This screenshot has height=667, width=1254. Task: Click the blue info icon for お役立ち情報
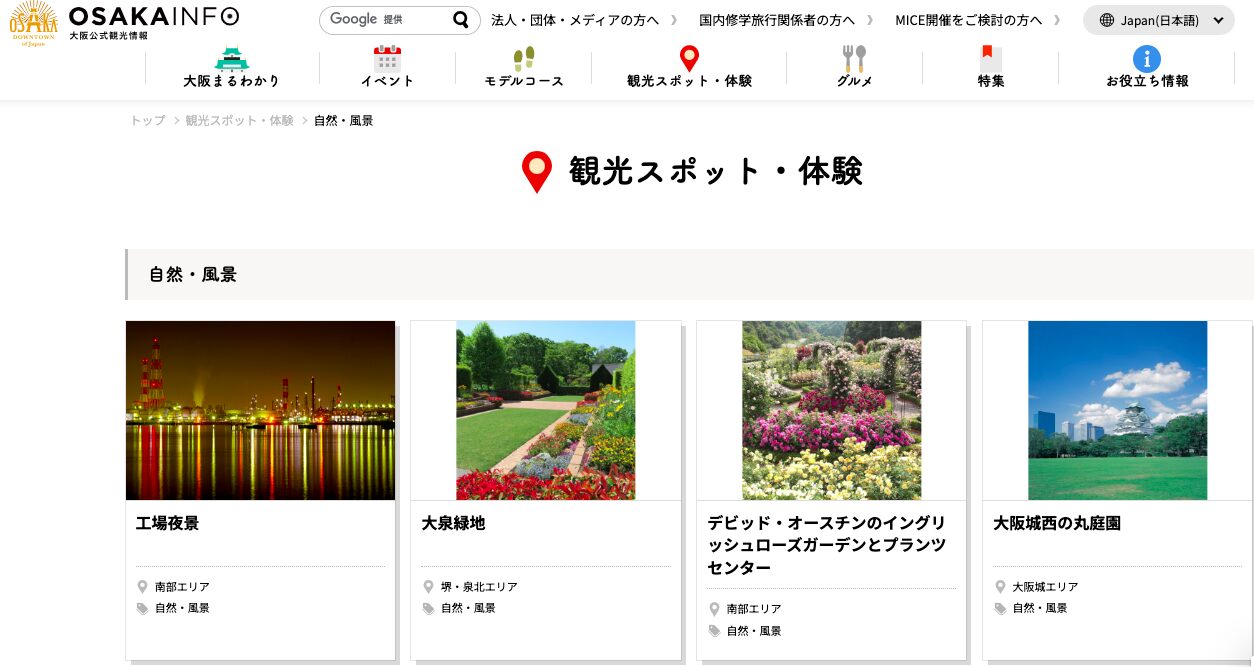click(x=1146, y=58)
